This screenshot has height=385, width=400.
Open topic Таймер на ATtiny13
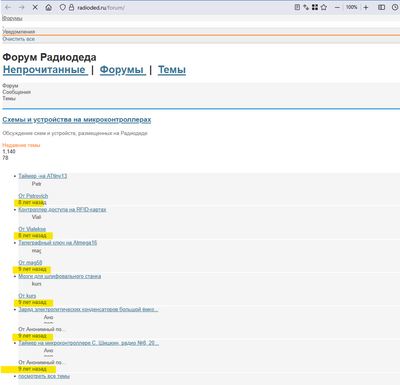[x=43, y=176]
